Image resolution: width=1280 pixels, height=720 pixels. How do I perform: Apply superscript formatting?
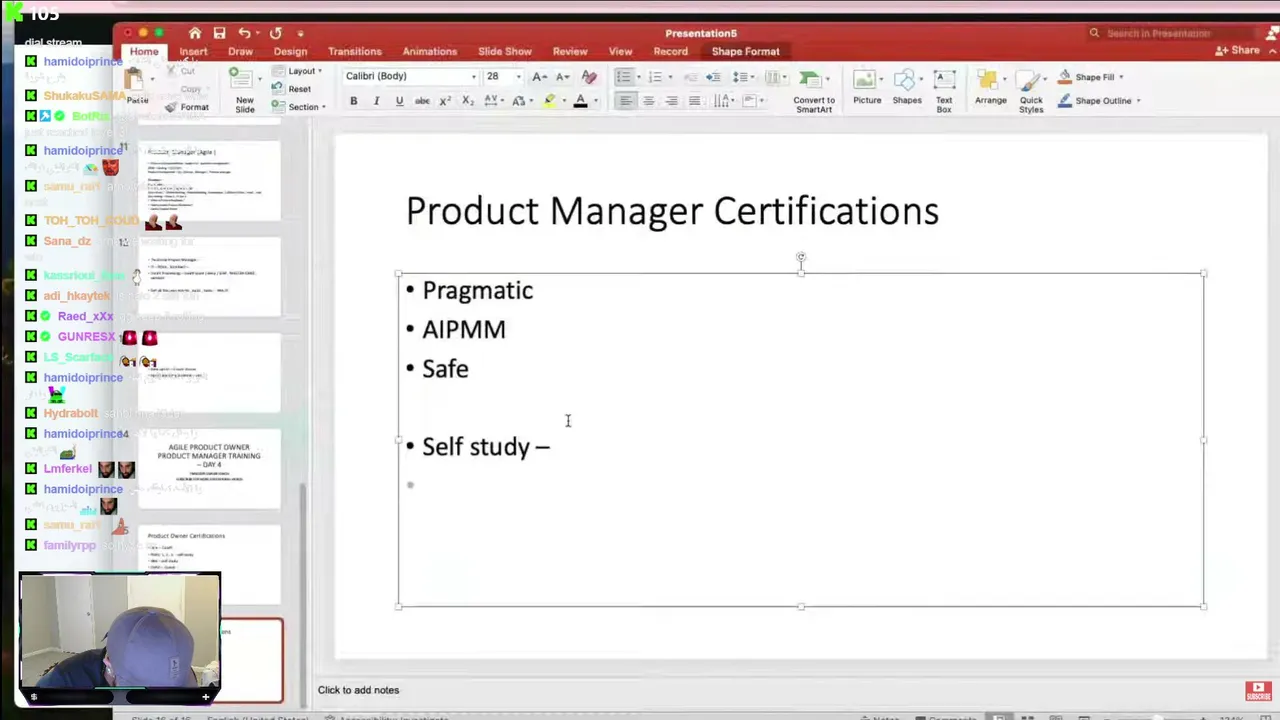(445, 101)
